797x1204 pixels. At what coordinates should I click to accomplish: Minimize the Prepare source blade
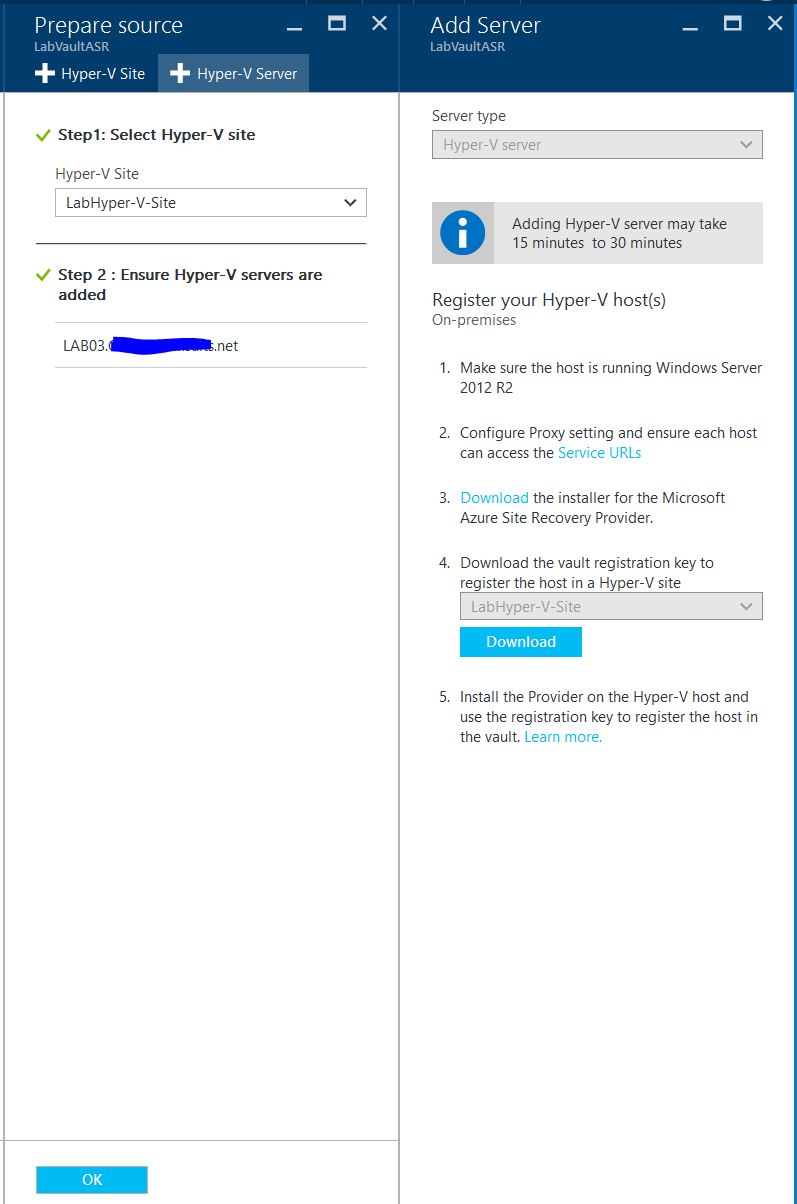point(294,25)
